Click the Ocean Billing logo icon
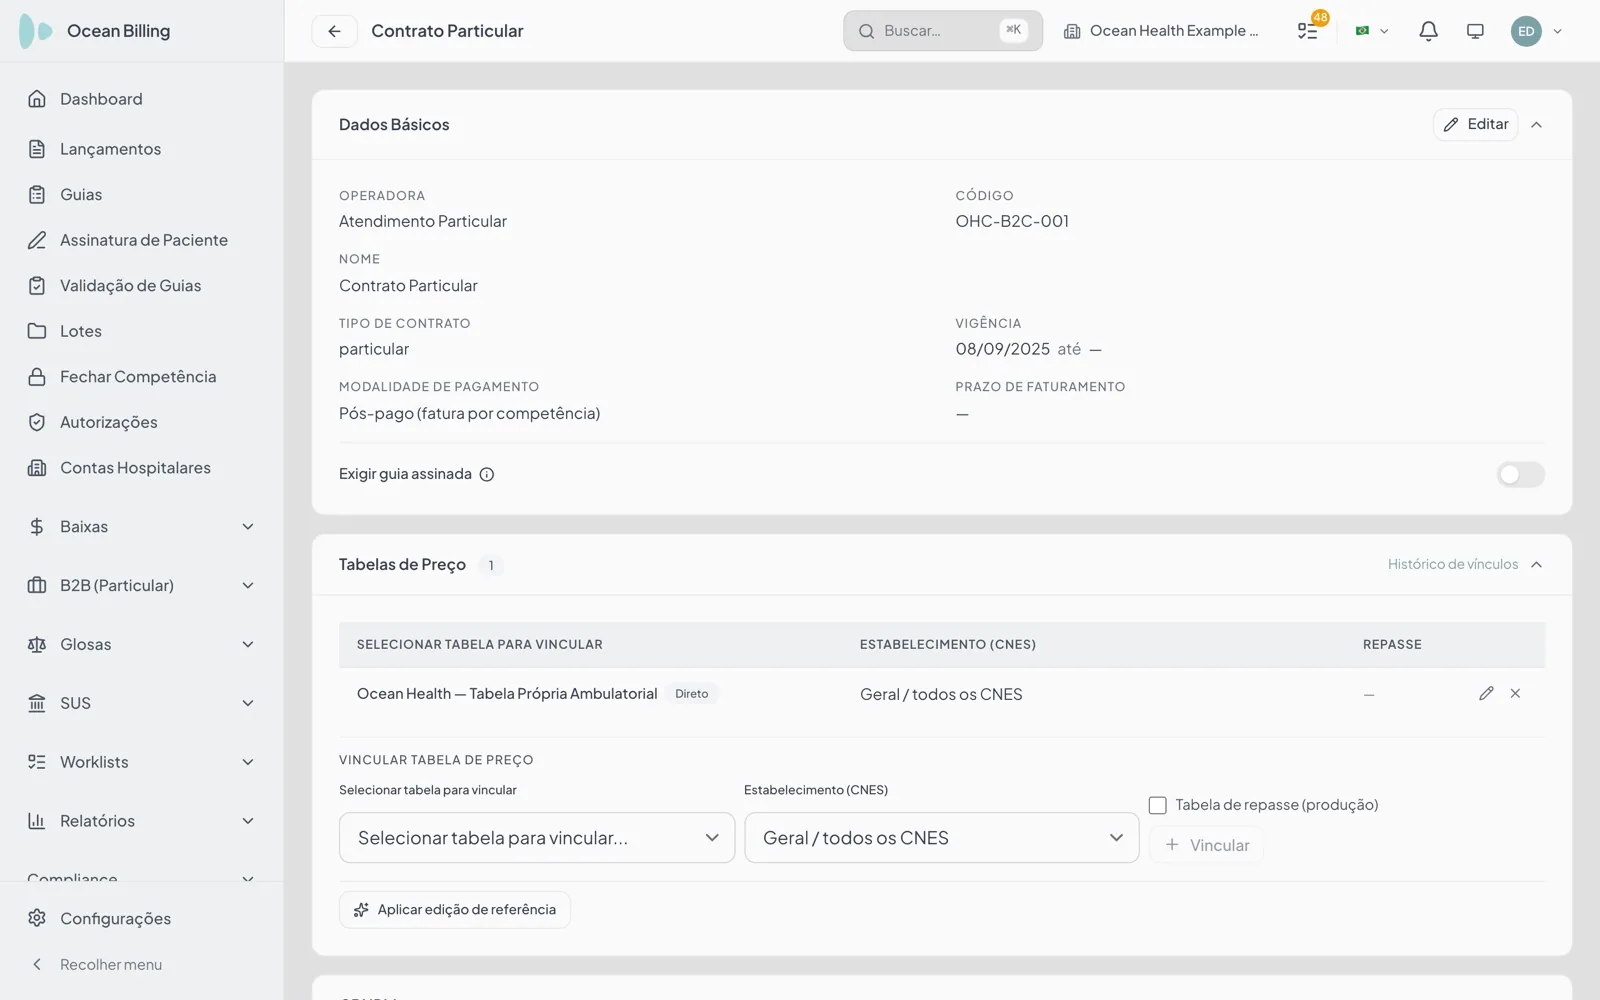Screen dimensions: 1600x1000 coord(36,31)
